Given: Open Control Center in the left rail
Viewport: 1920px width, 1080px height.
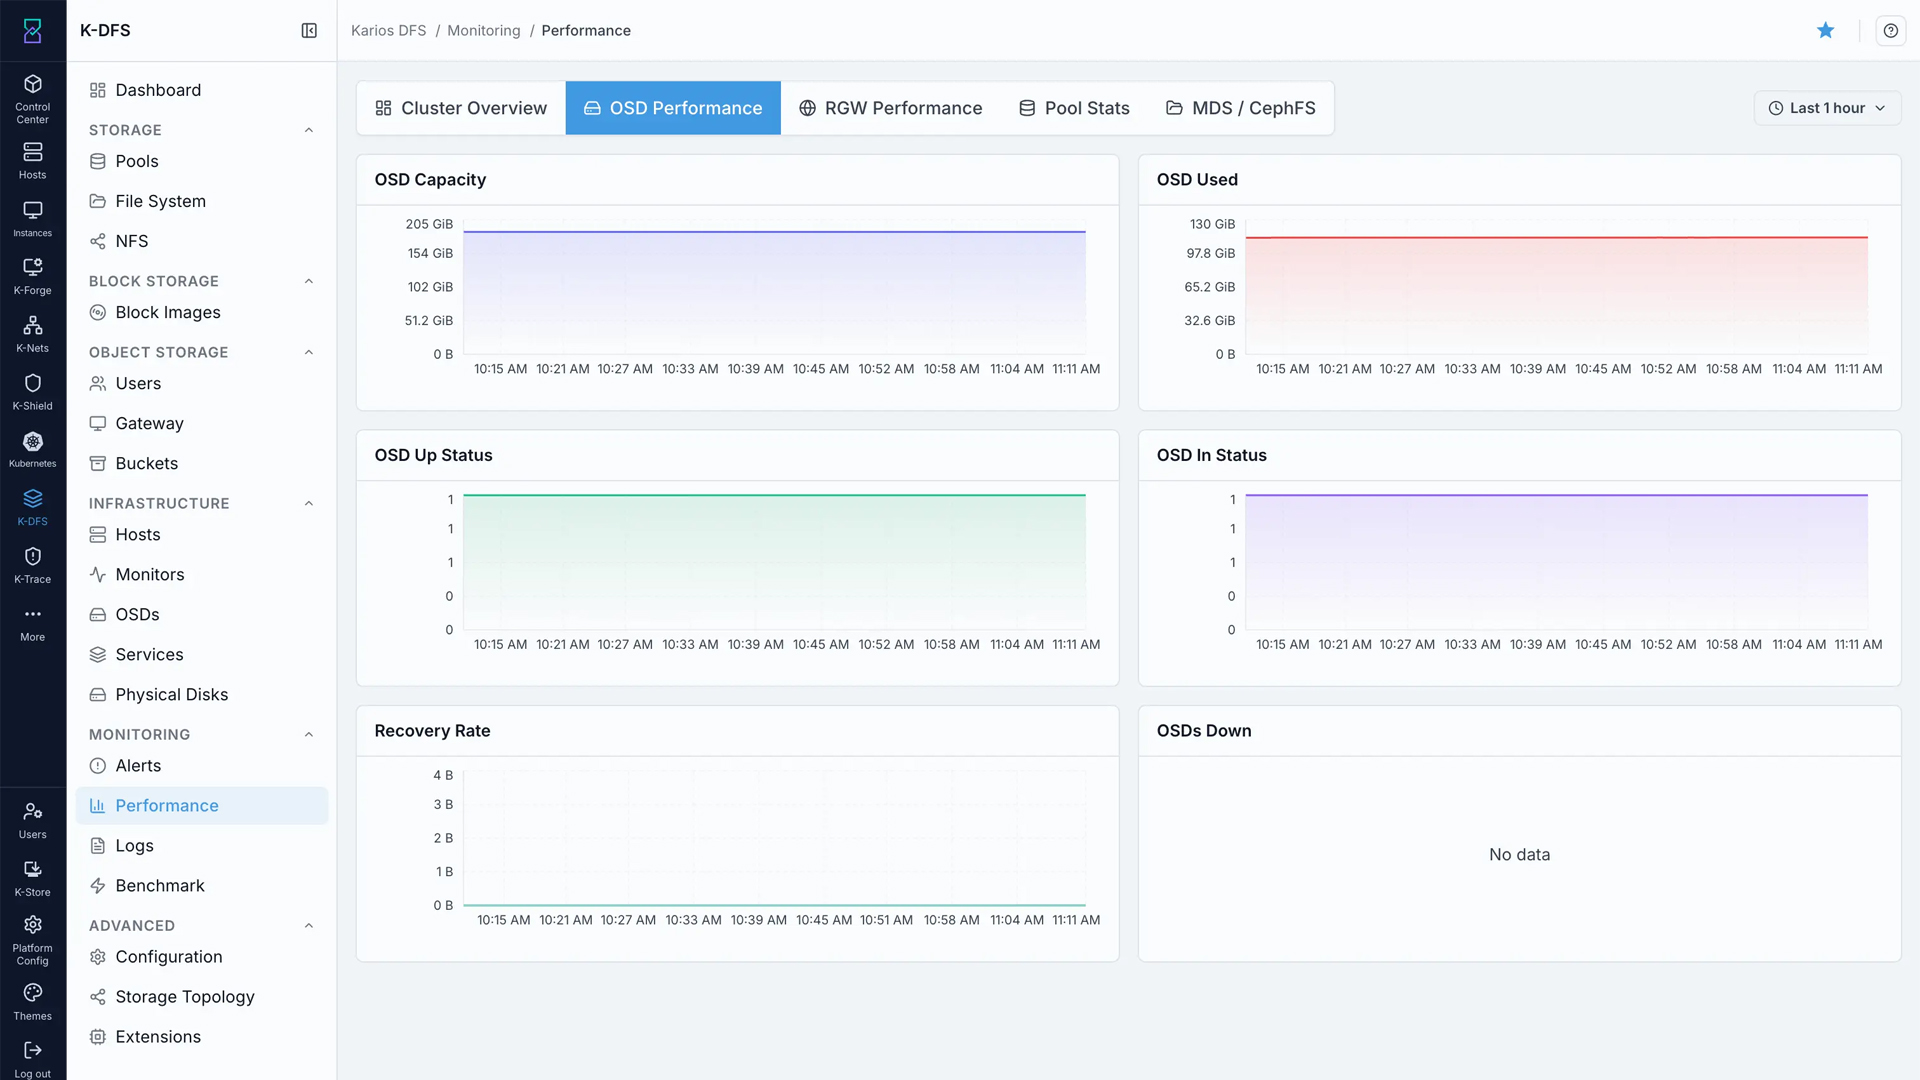Looking at the screenshot, I should click(x=32, y=98).
